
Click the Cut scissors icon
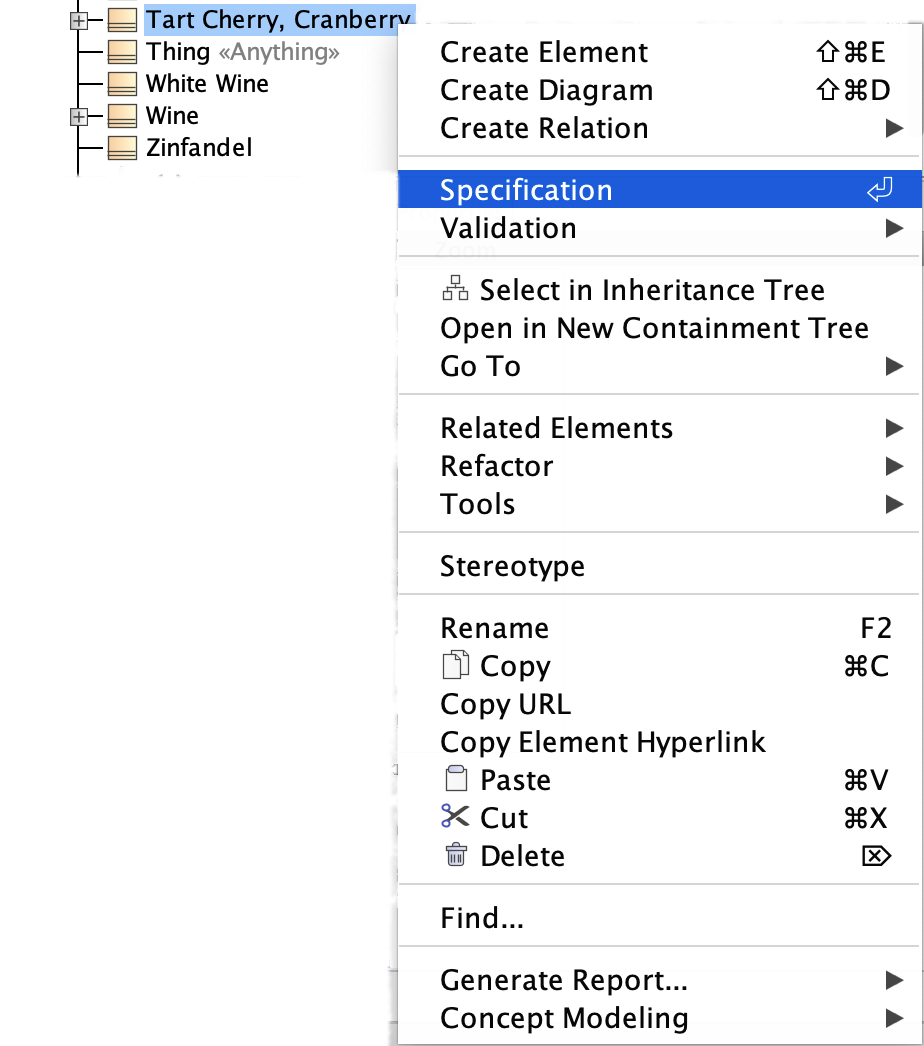click(x=455, y=818)
